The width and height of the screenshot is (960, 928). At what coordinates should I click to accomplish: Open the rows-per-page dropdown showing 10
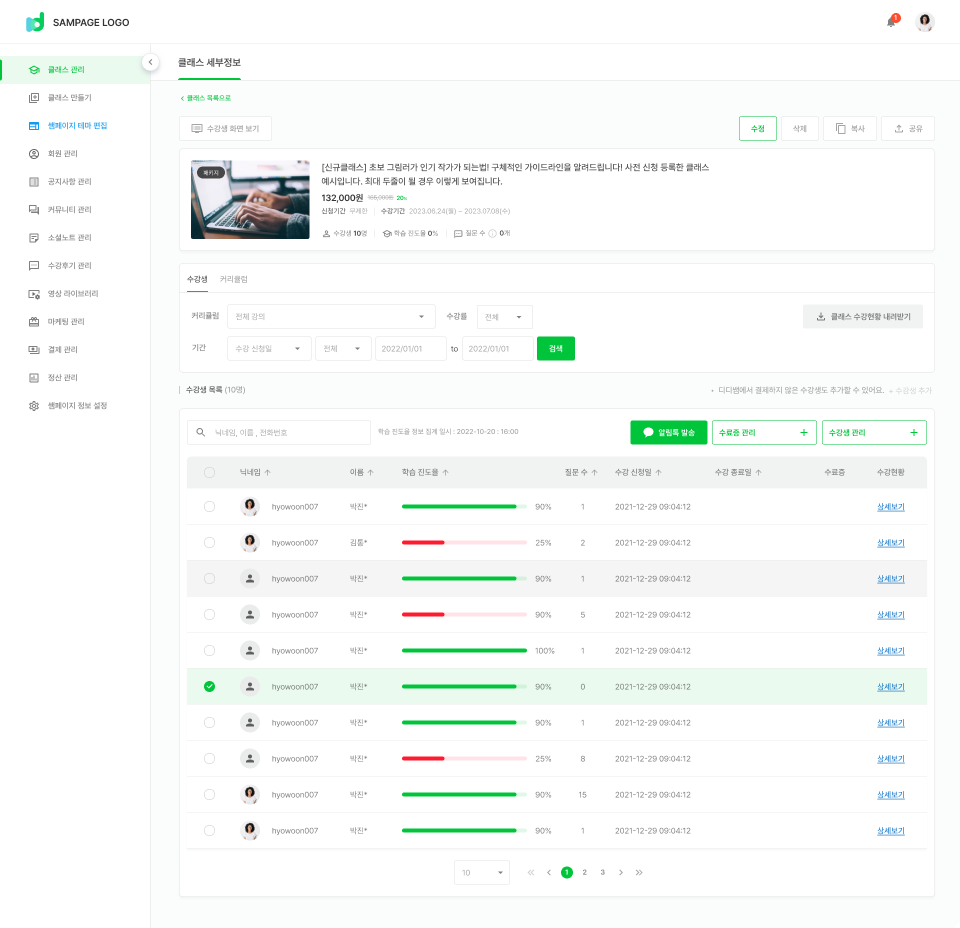click(x=481, y=873)
